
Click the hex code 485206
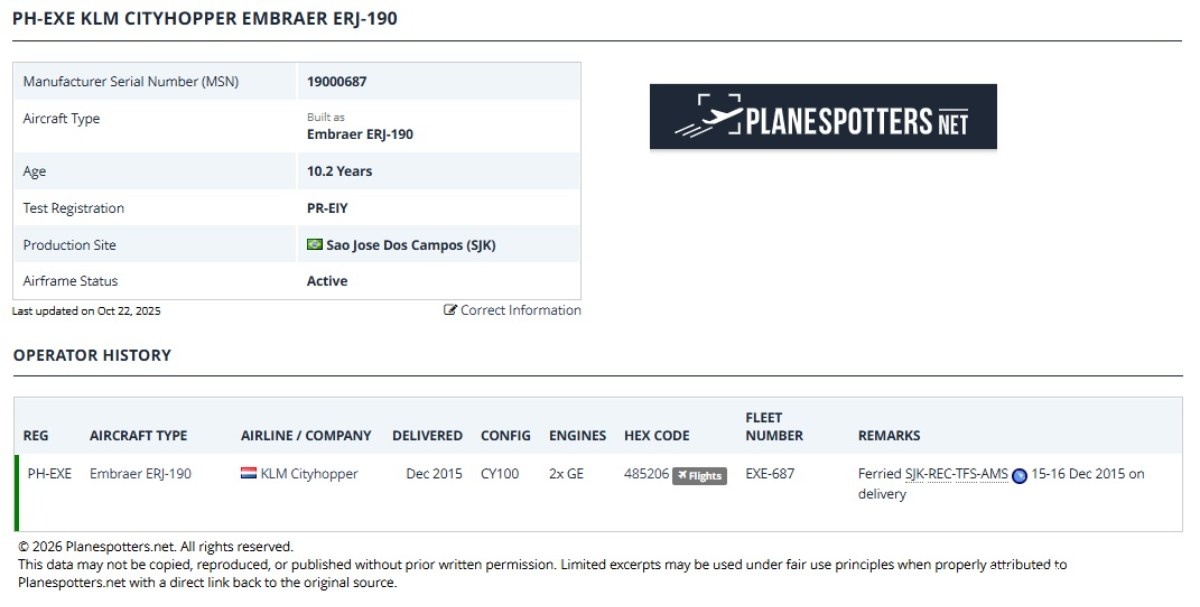pos(646,474)
